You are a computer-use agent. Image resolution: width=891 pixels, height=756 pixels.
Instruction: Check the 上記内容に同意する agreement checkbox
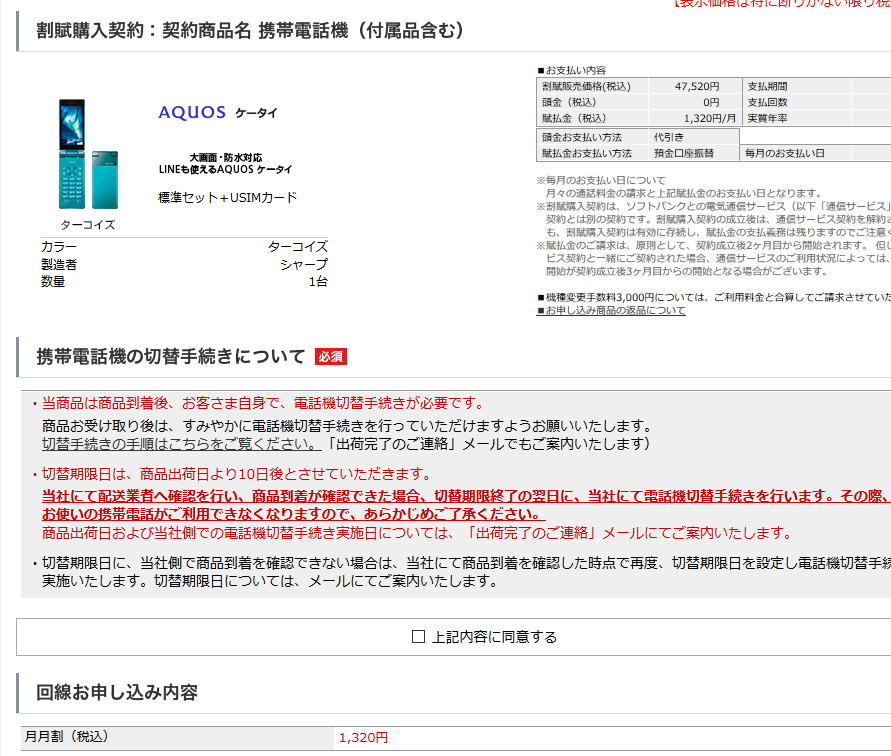pyautogui.click(x=418, y=637)
